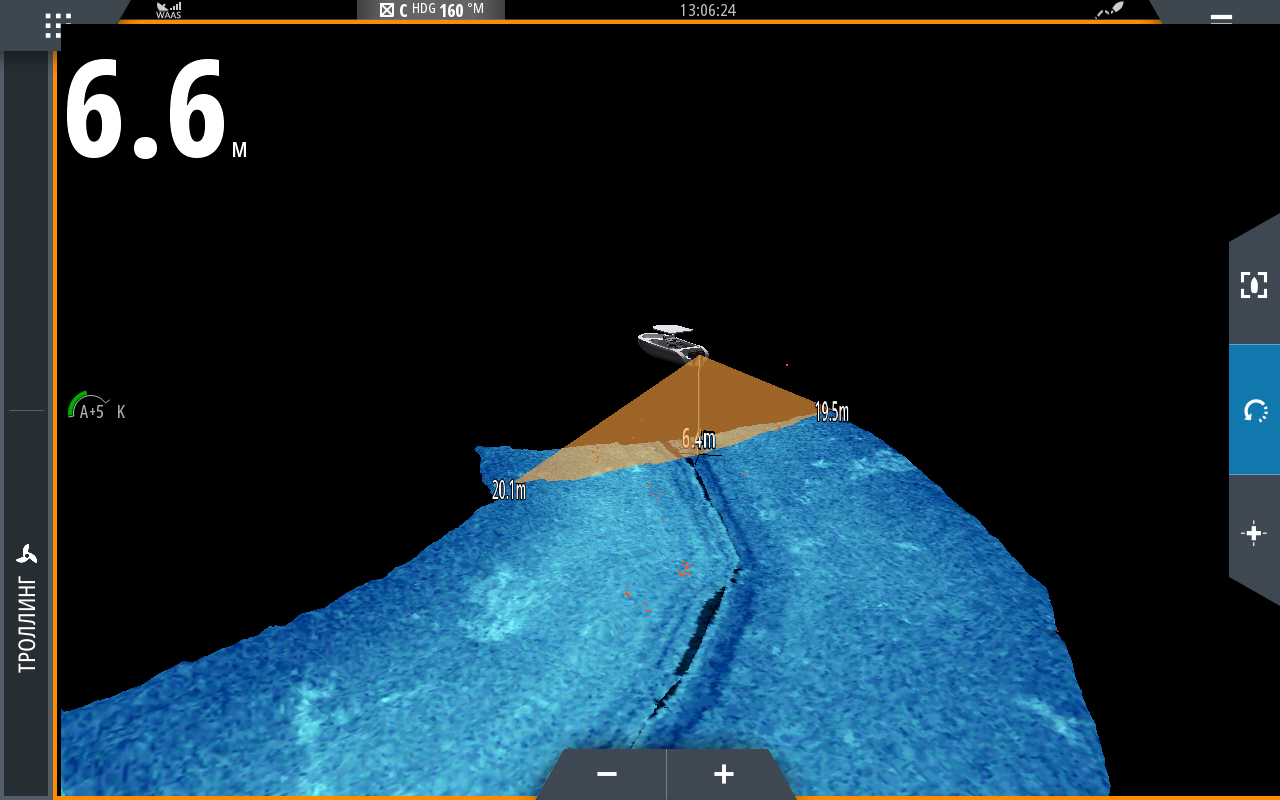The height and width of the screenshot is (800, 1280).
Task: Tap the WAAS GPS signal status icon
Action: point(168,10)
